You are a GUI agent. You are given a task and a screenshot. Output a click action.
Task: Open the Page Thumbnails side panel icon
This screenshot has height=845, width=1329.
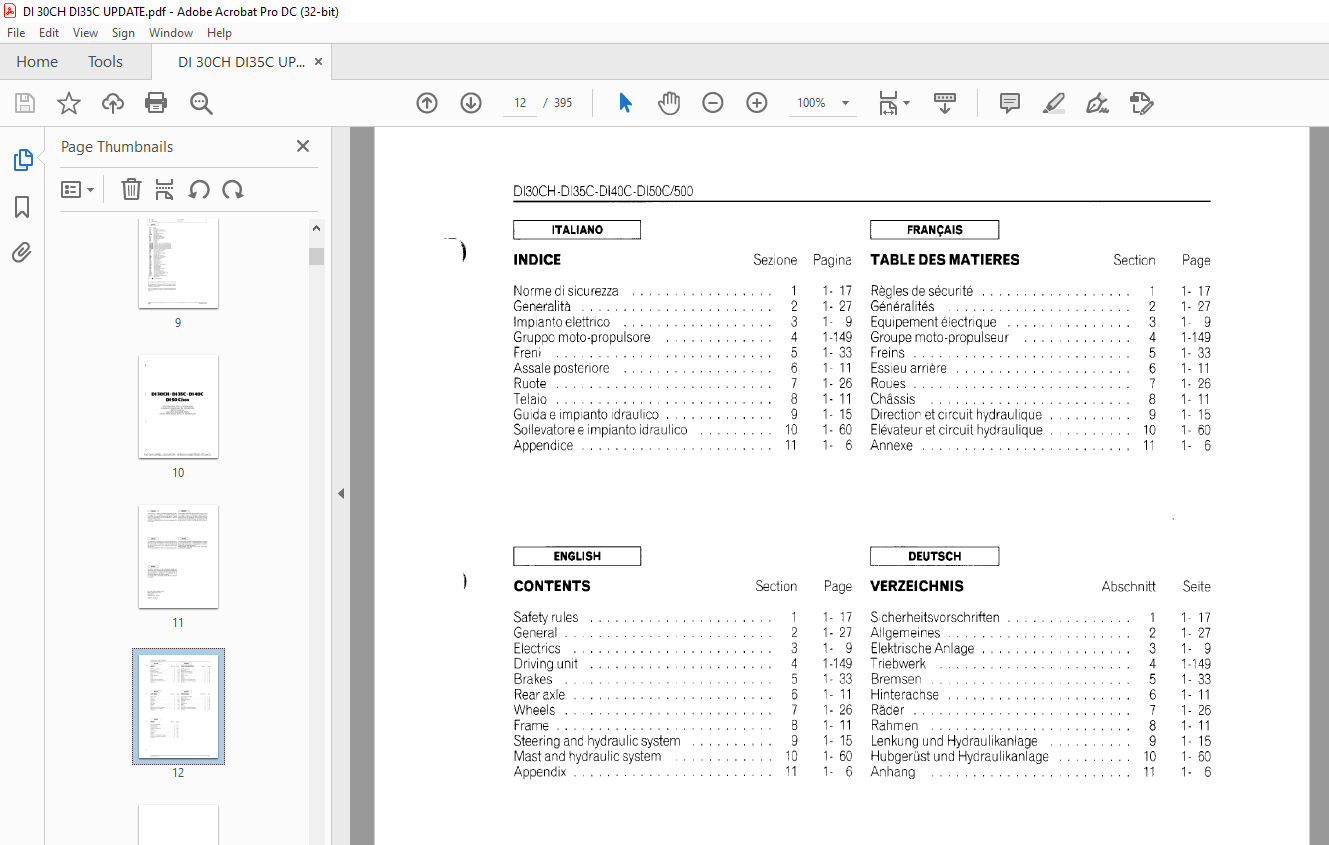(x=22, y=160)
